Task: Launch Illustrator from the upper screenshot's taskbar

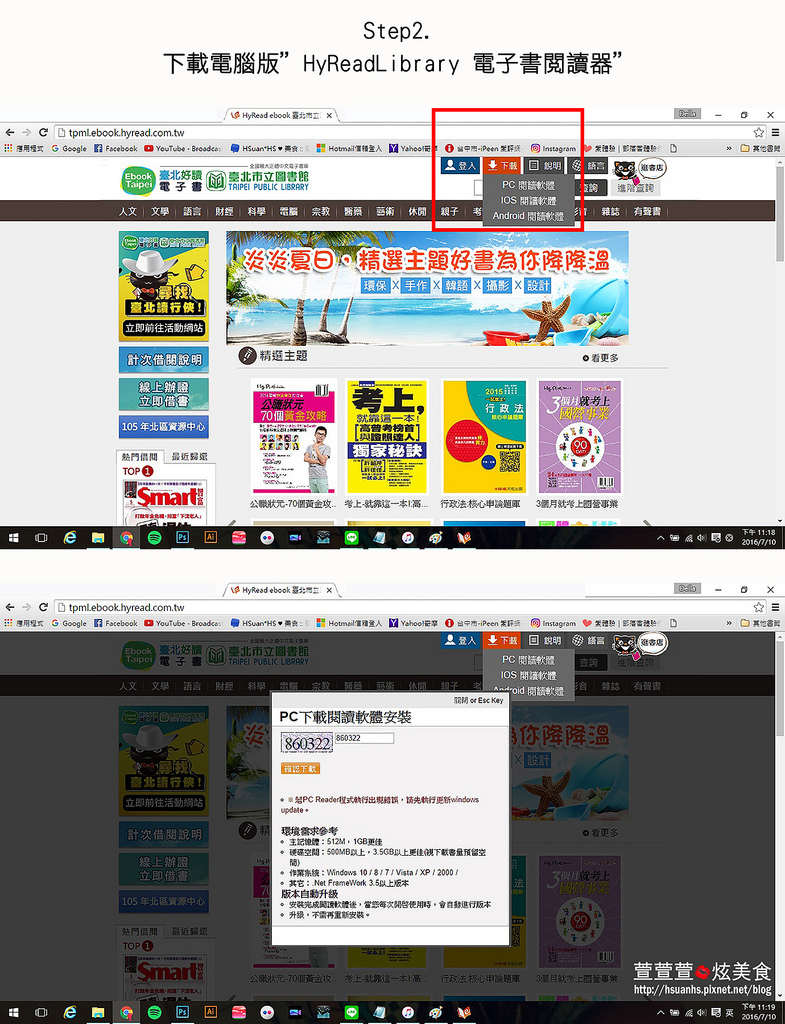Action: (210, 537)
